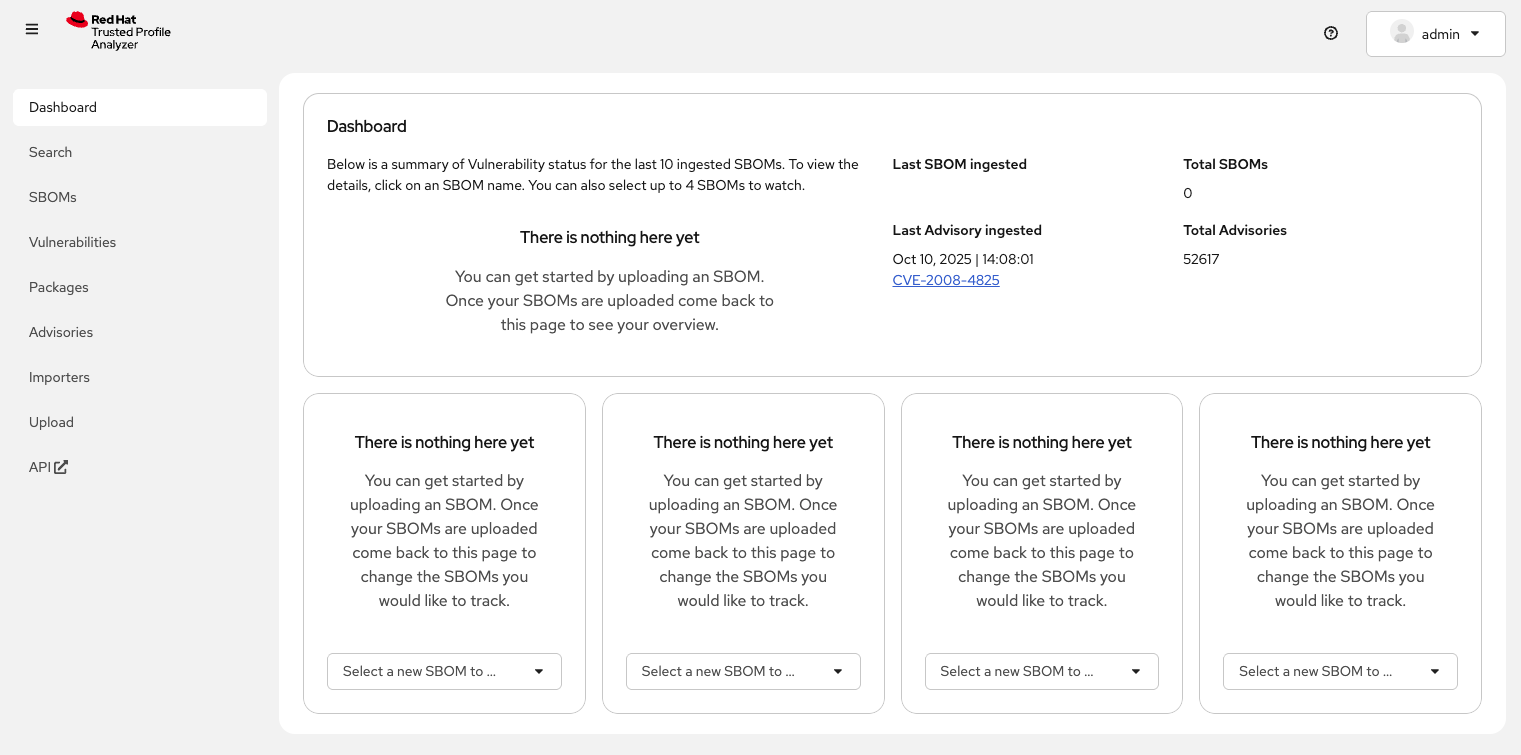Navigate to SBOMs section
Viewport: 1521px width, 755px height.
point(53,197)
